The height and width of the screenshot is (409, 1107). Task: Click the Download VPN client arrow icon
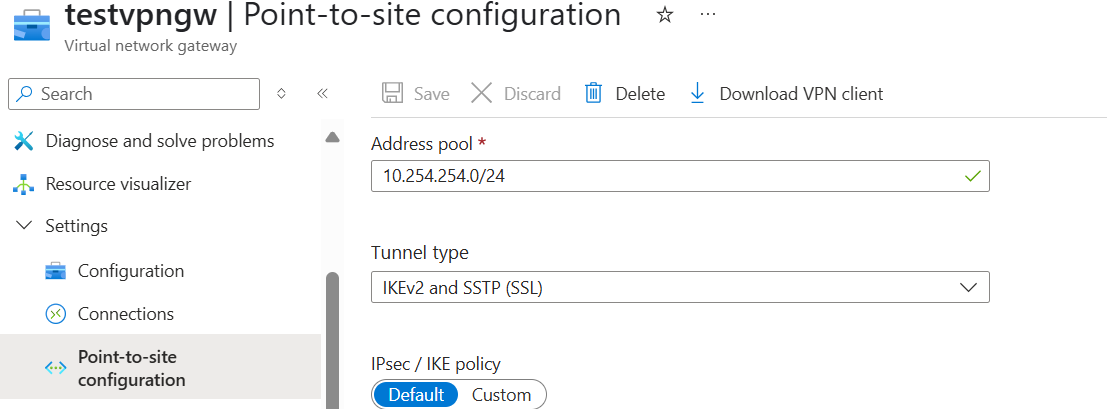[x=698, y=93]
